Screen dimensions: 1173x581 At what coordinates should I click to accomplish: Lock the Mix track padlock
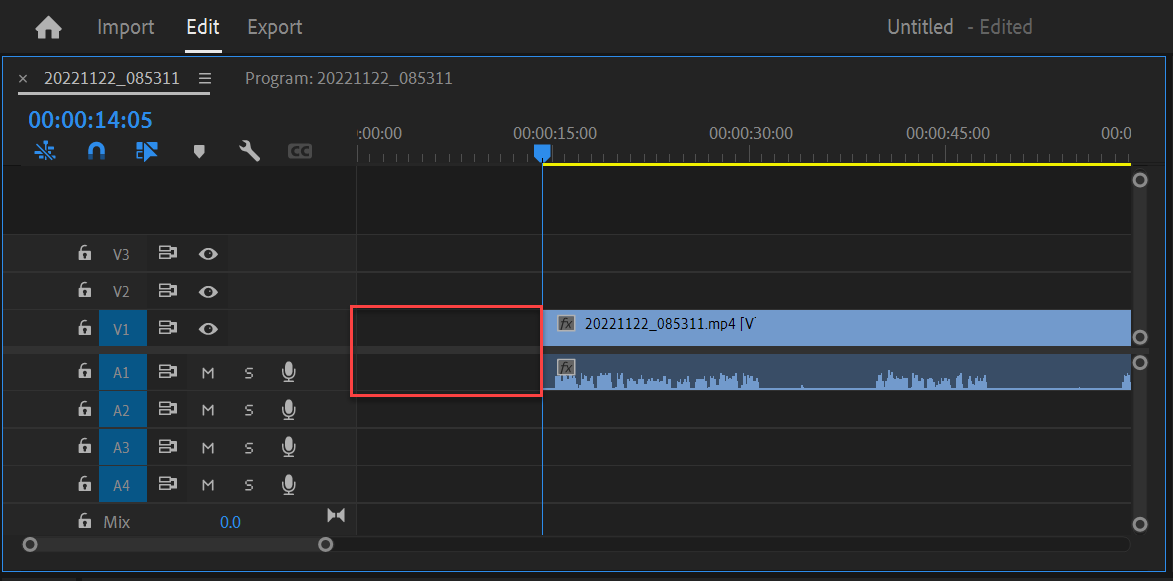coord(85,521)
